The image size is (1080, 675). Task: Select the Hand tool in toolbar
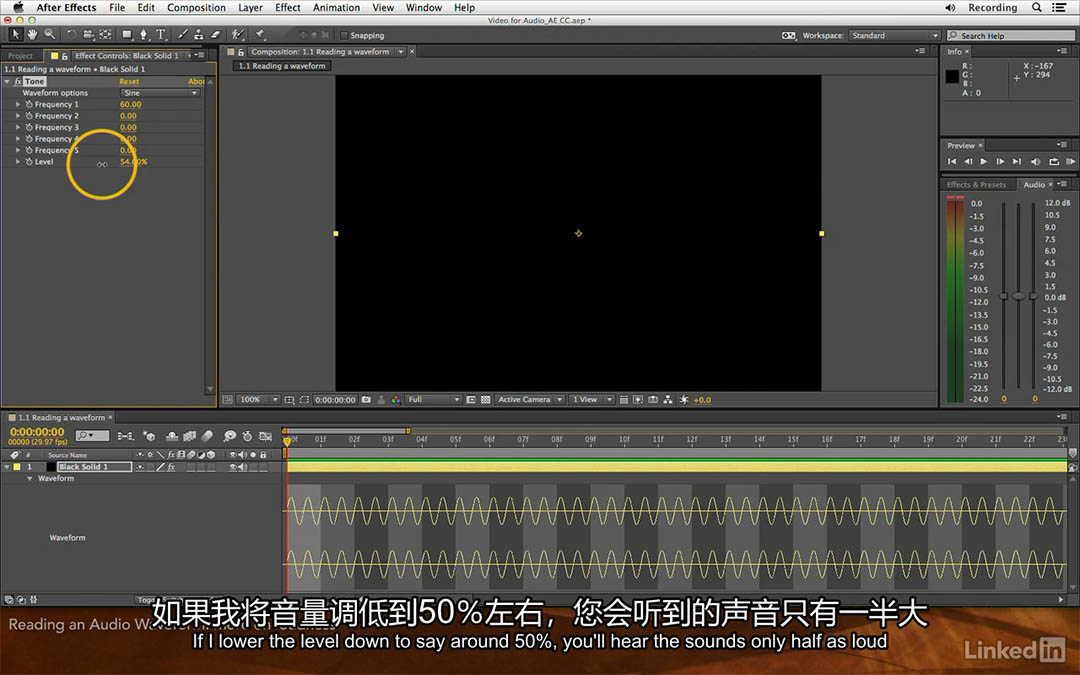tap(32, 34)
